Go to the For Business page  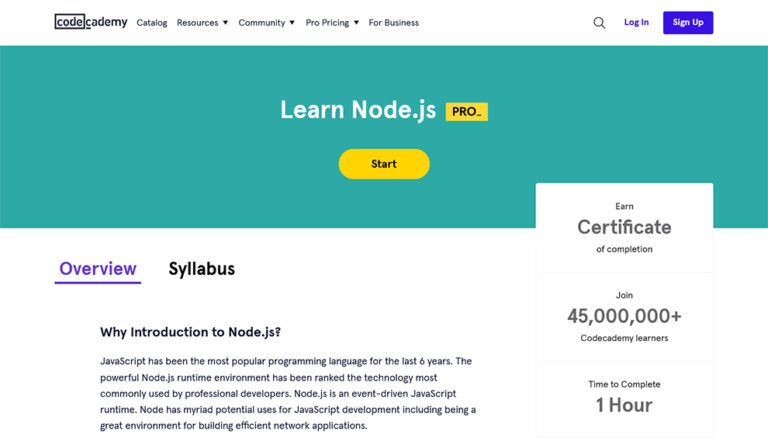[x=394, y=23]
